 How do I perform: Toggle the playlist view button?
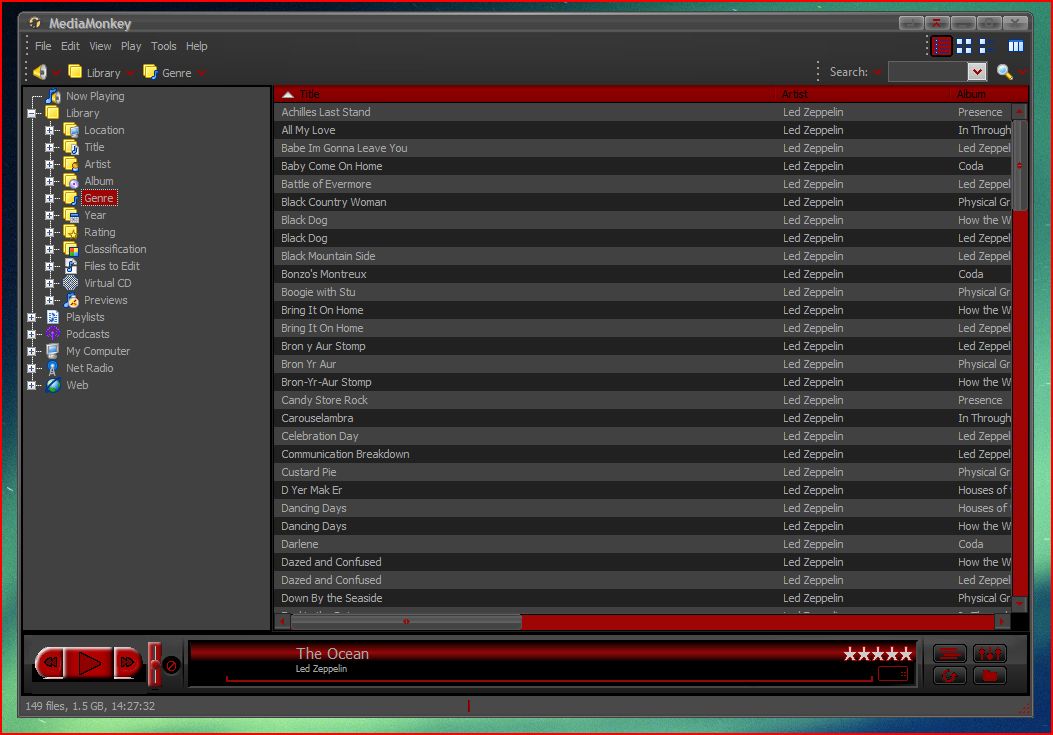[949, 652]
